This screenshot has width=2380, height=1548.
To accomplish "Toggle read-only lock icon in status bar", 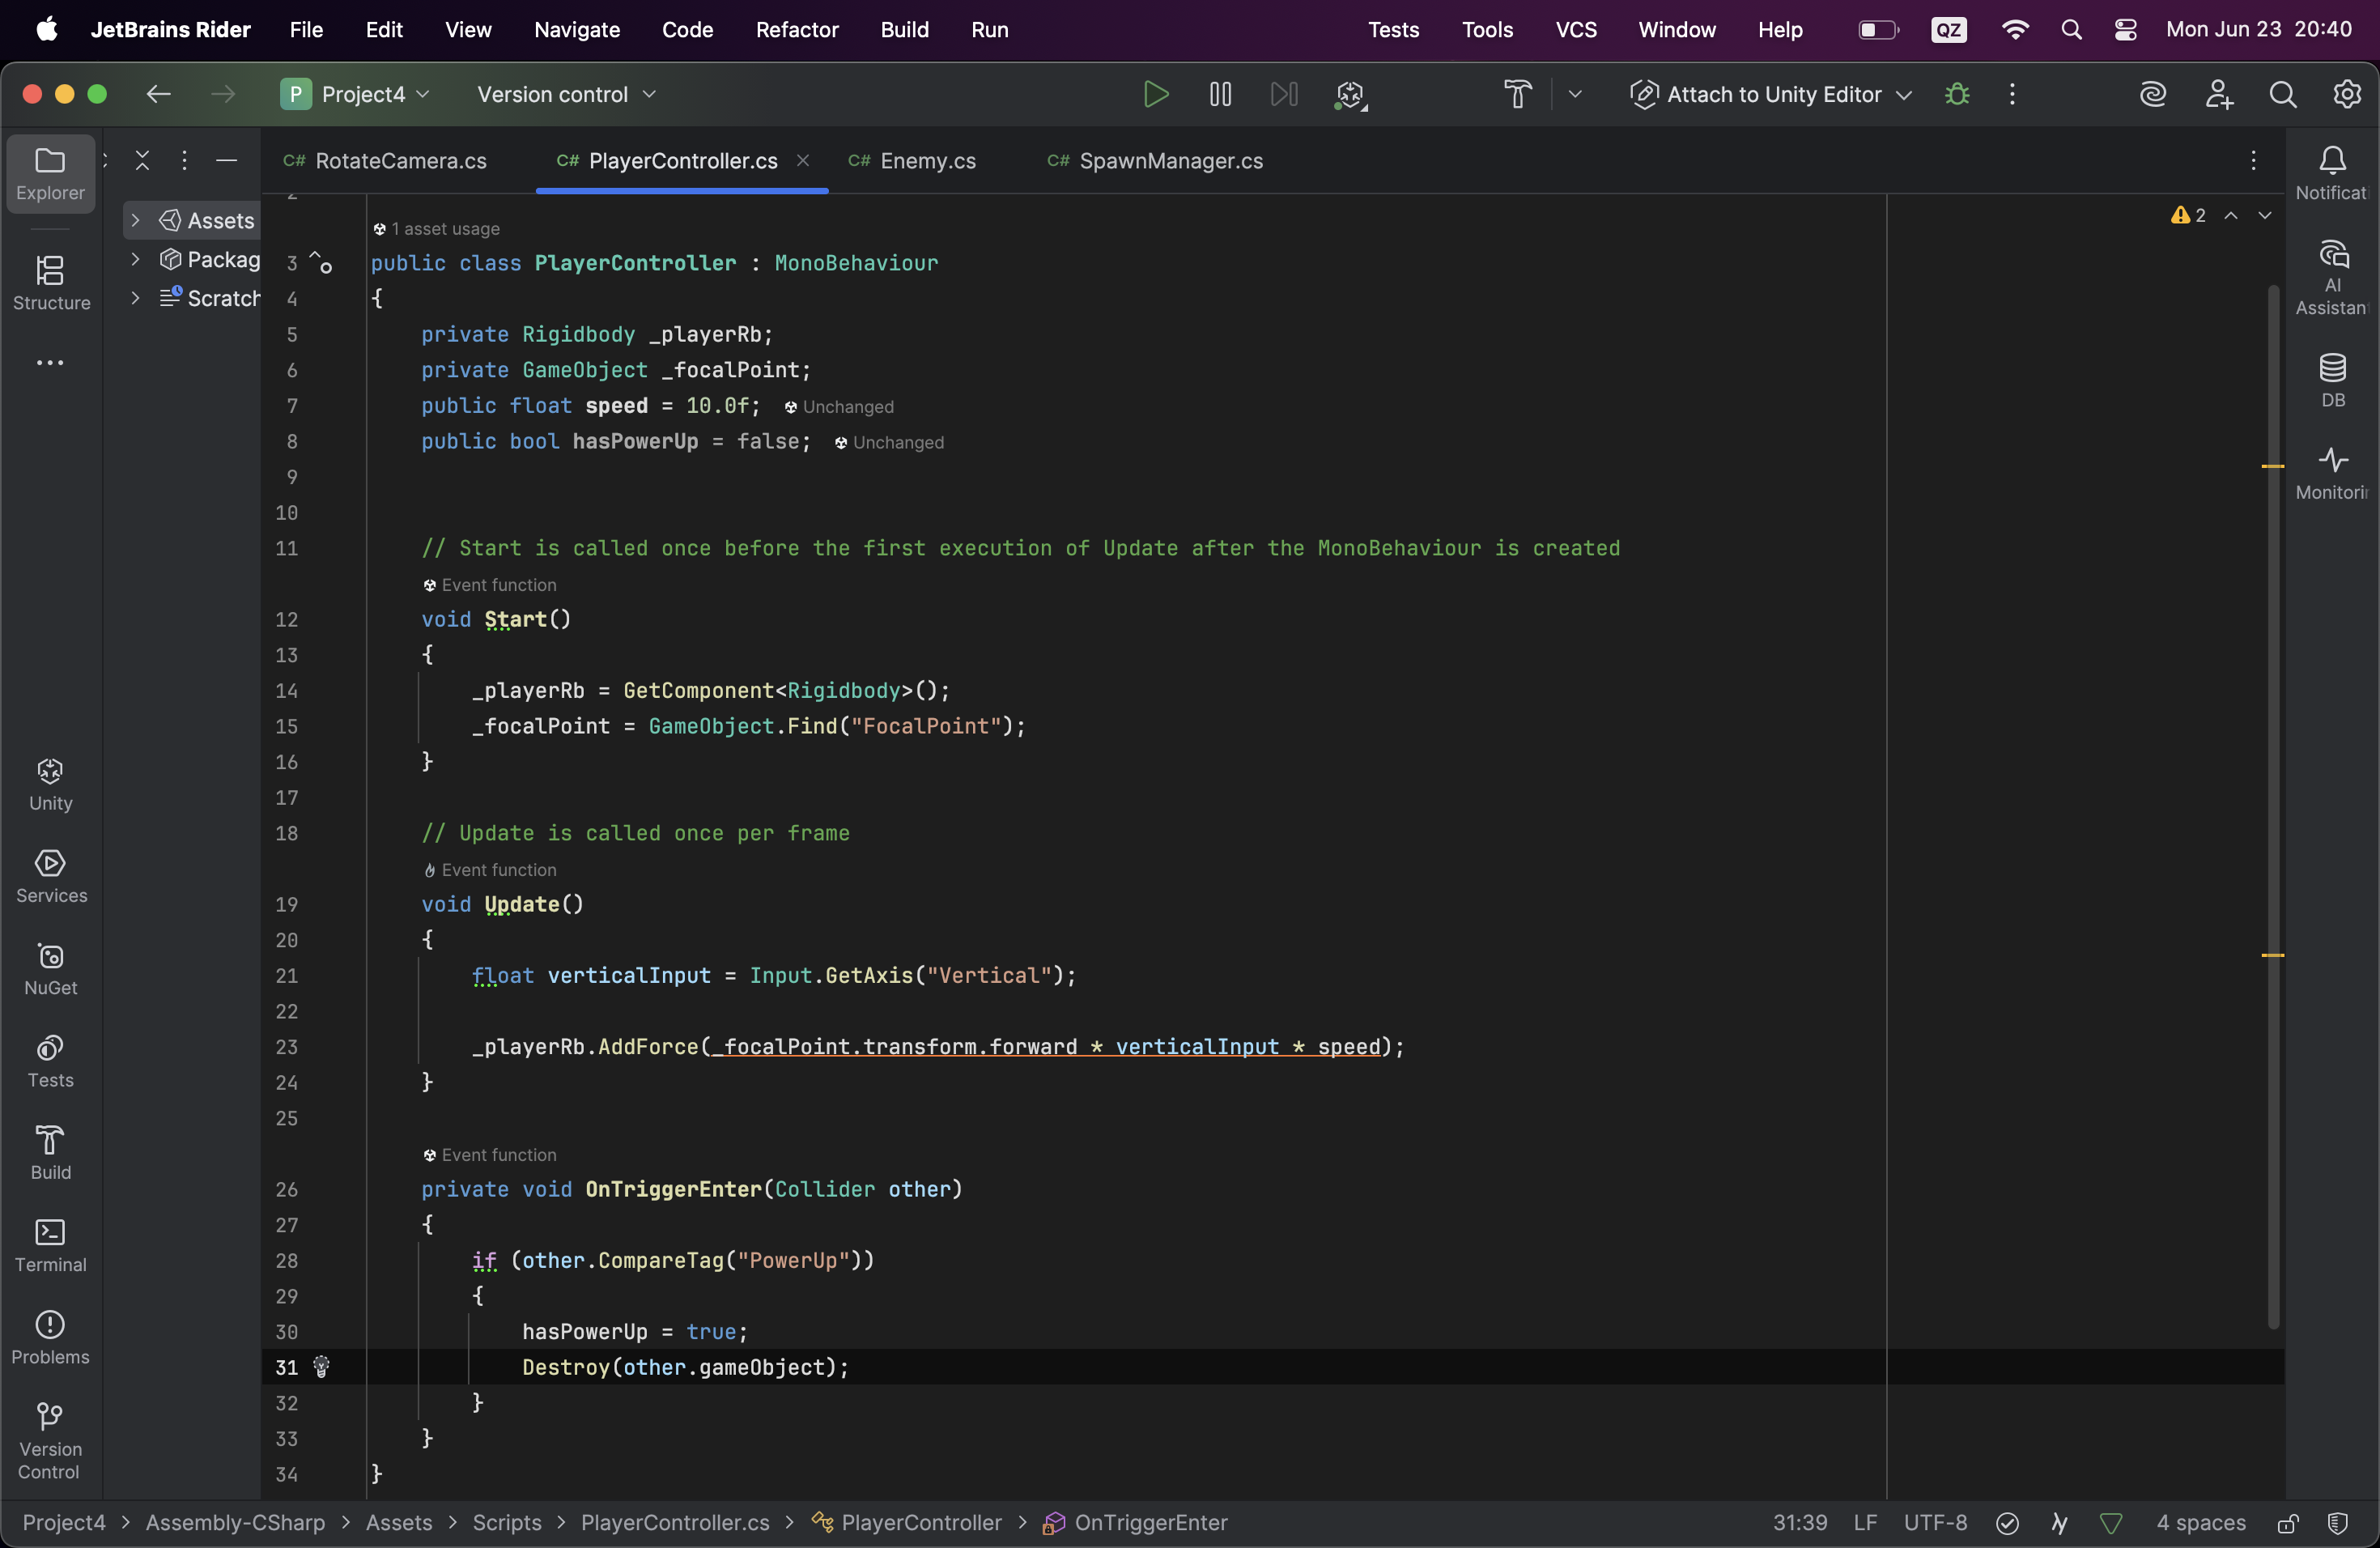I will pyautogui.click(x=2288, y=1523).
